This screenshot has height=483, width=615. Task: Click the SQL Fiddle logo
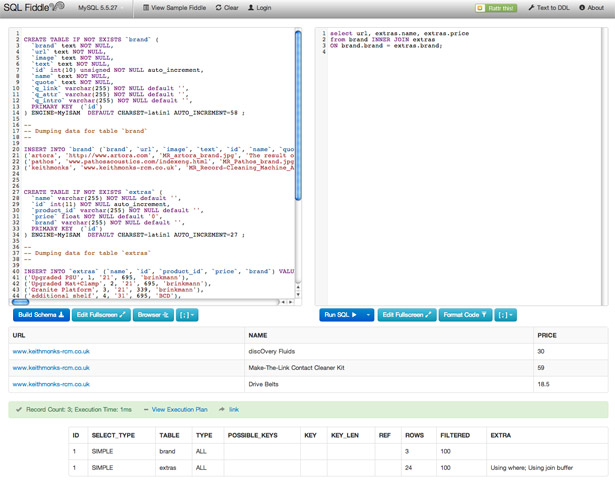click(x=33, y=7)
